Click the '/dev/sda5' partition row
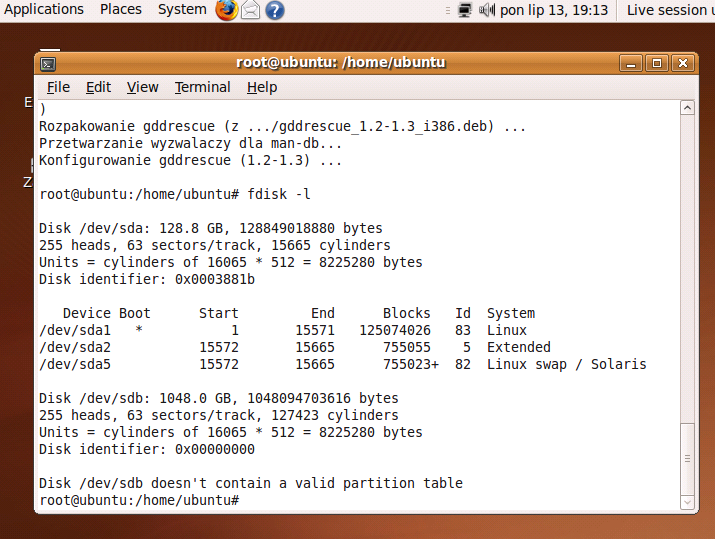 pyautogui.click(x=343, y=364)
